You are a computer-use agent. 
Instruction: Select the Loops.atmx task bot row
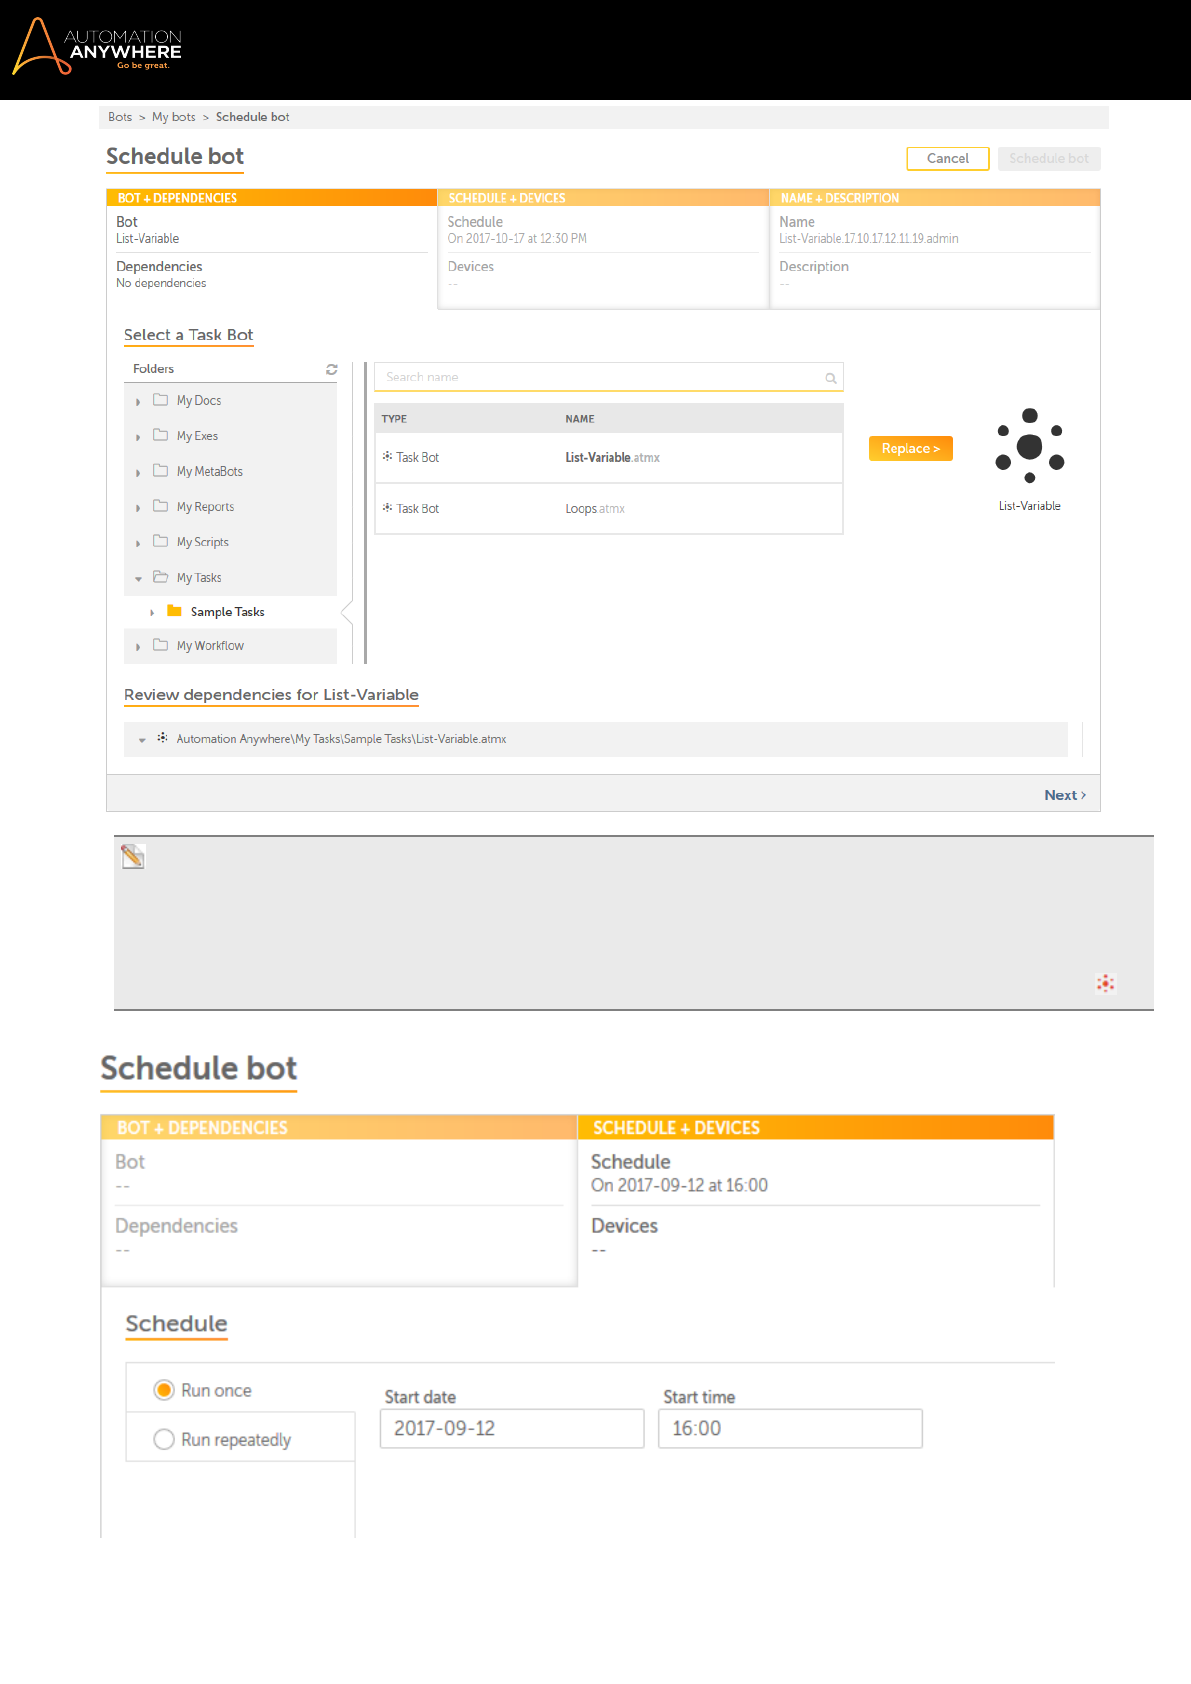coord(608,509)
